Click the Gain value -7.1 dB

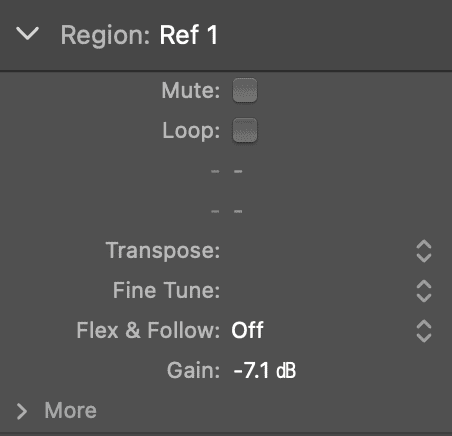click(265, 370)
